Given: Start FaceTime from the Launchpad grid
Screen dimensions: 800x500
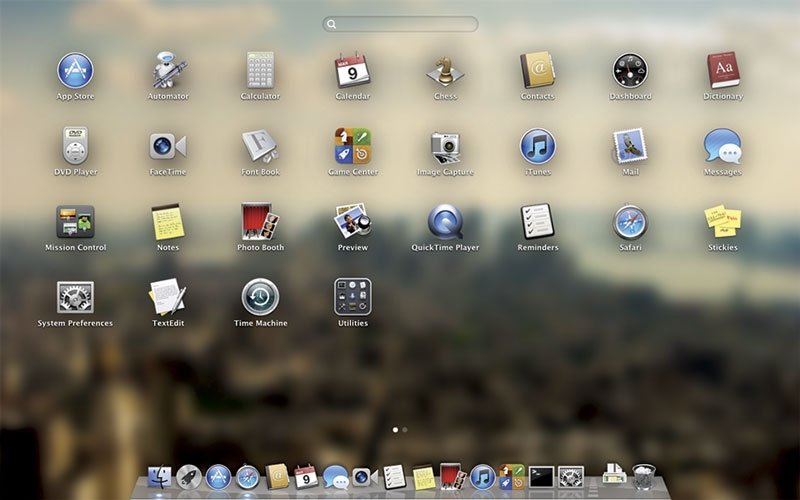Looking at the screenshot, I should (168, 146).
